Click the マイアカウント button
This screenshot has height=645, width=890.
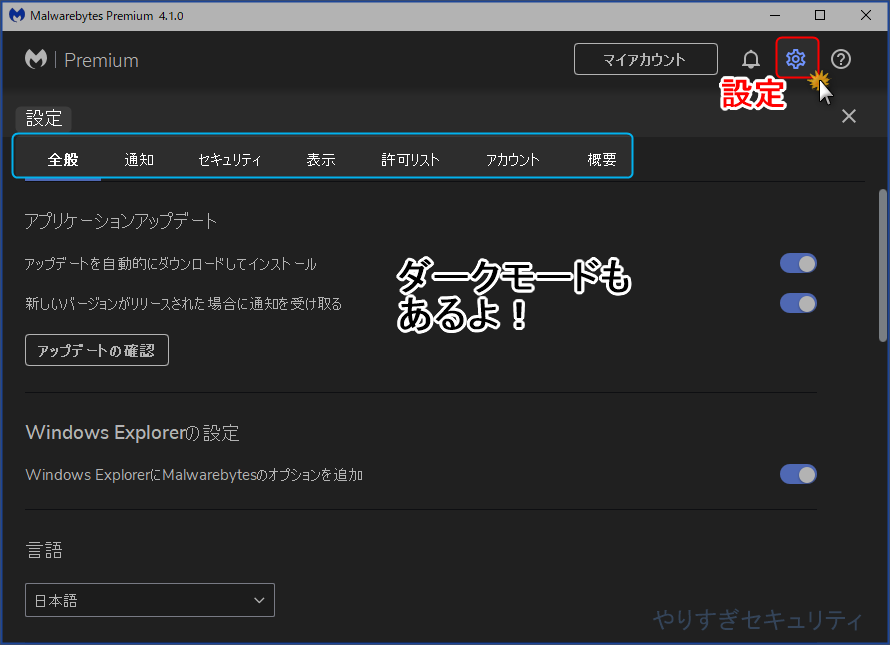point(645,59)
